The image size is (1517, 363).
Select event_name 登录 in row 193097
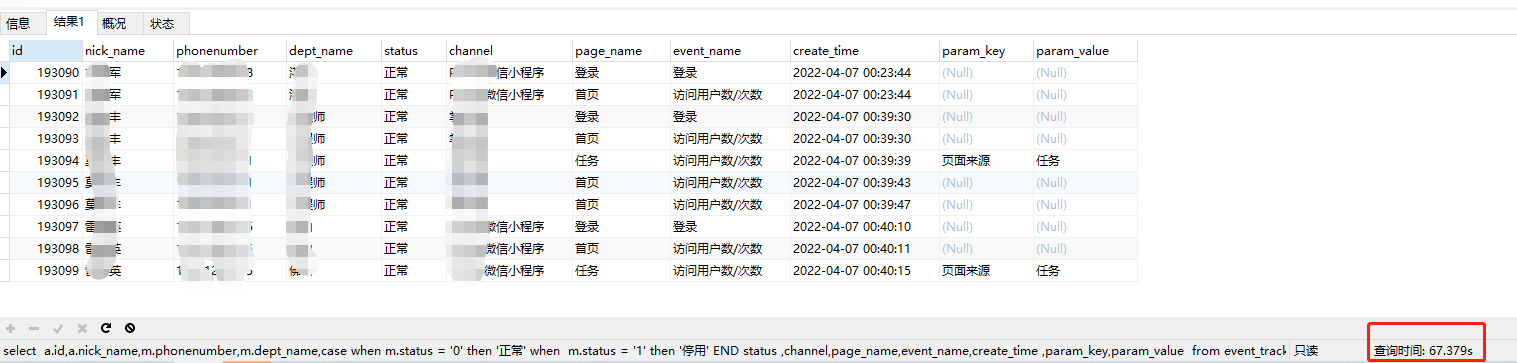pos(730,227)
